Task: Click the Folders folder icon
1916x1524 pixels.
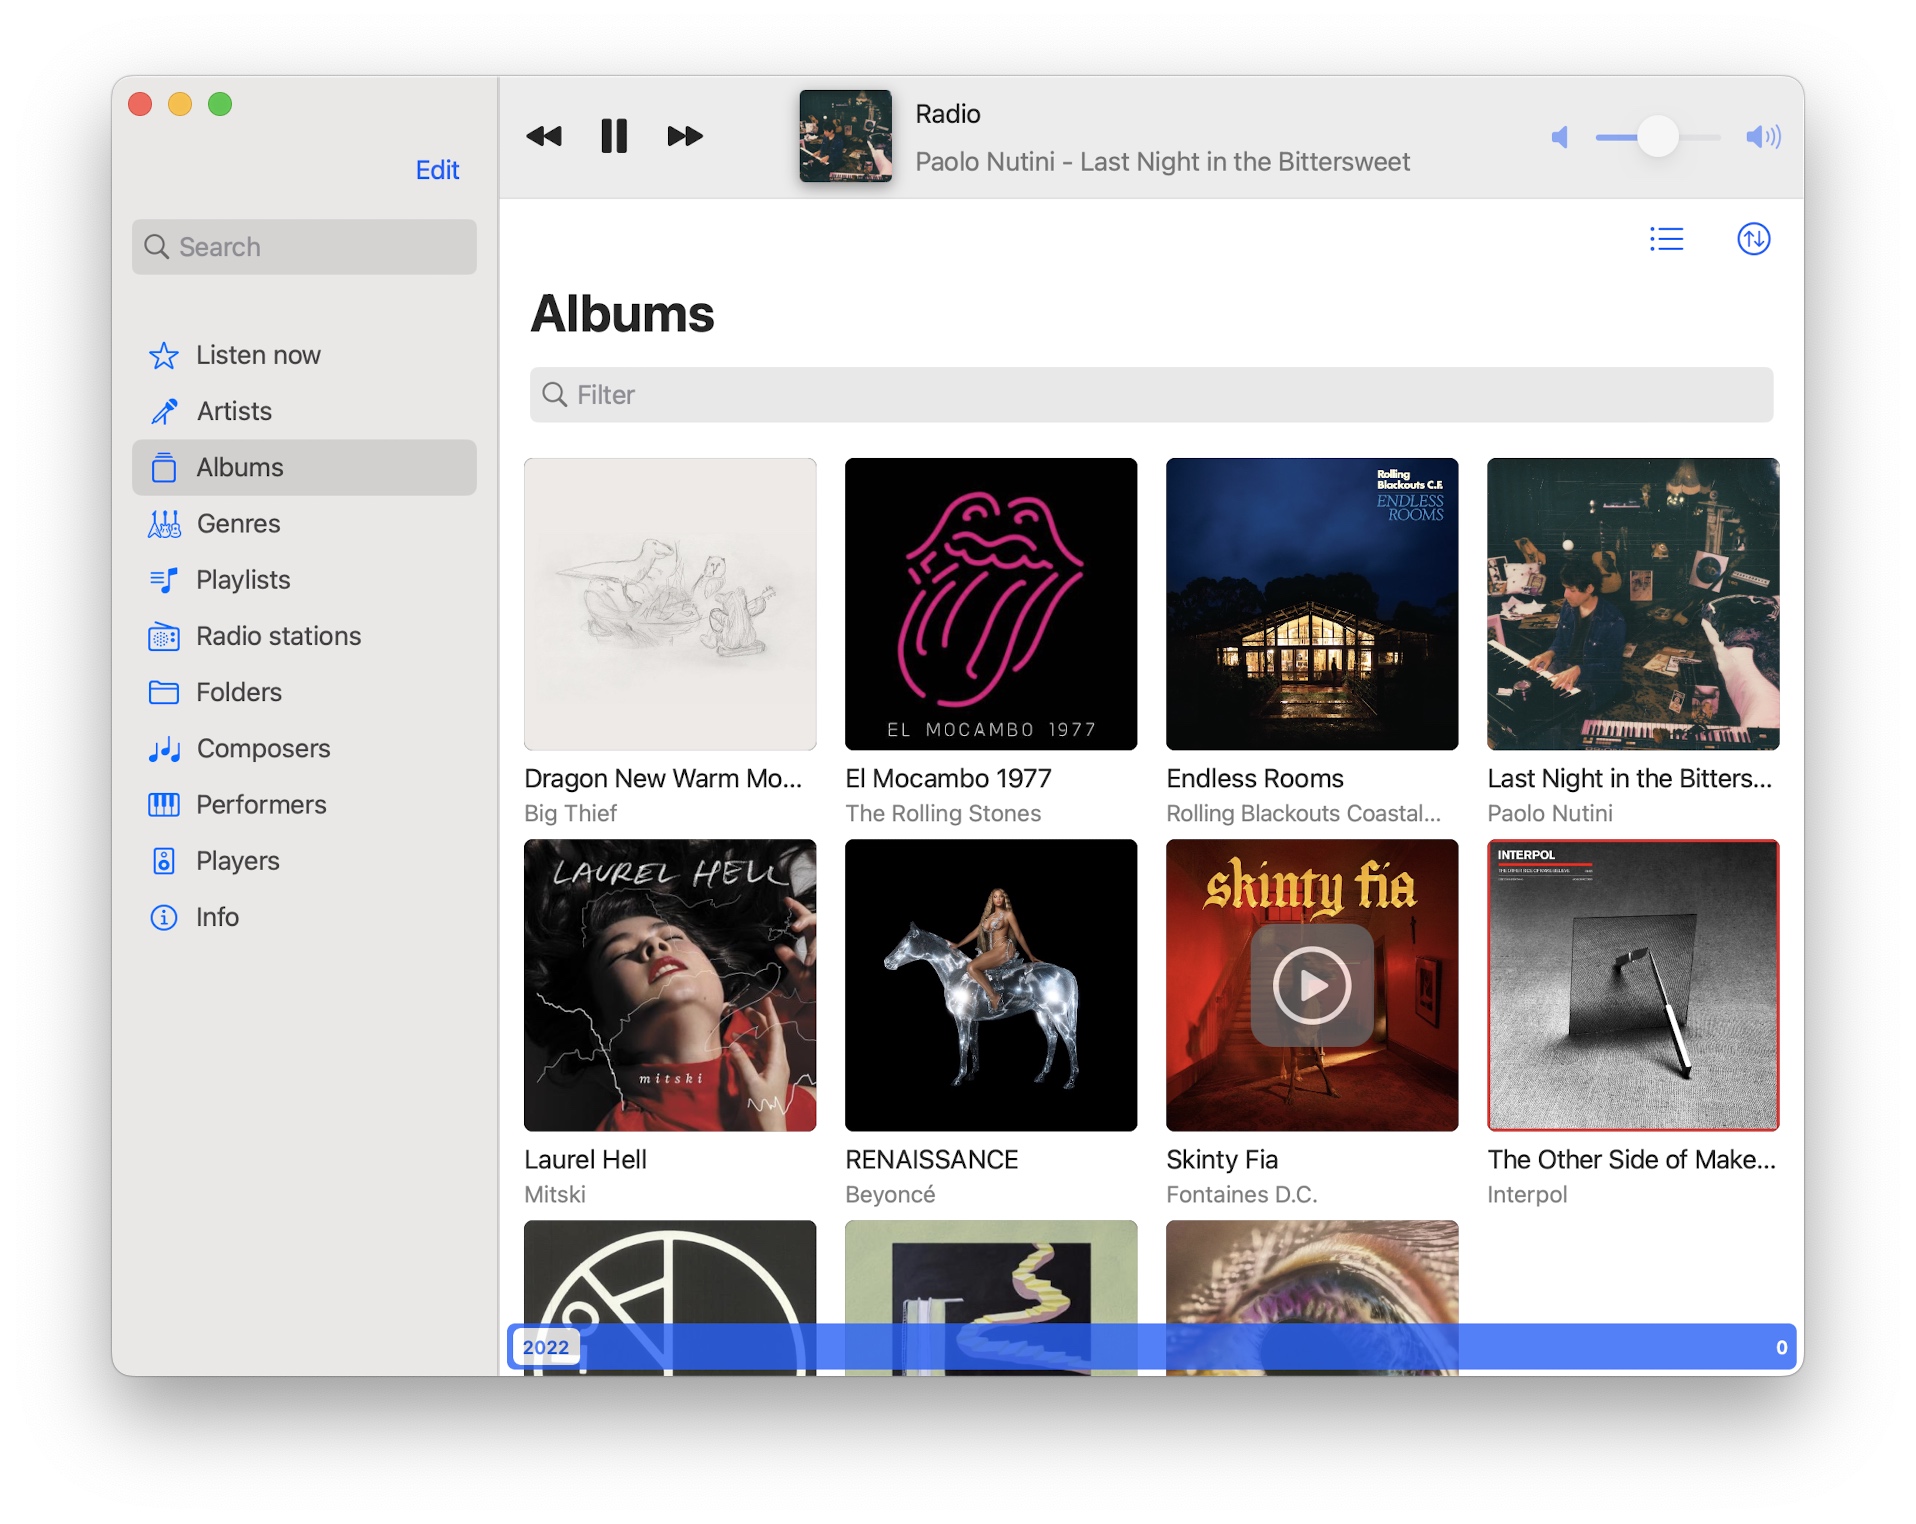Action: click(164, 692)
